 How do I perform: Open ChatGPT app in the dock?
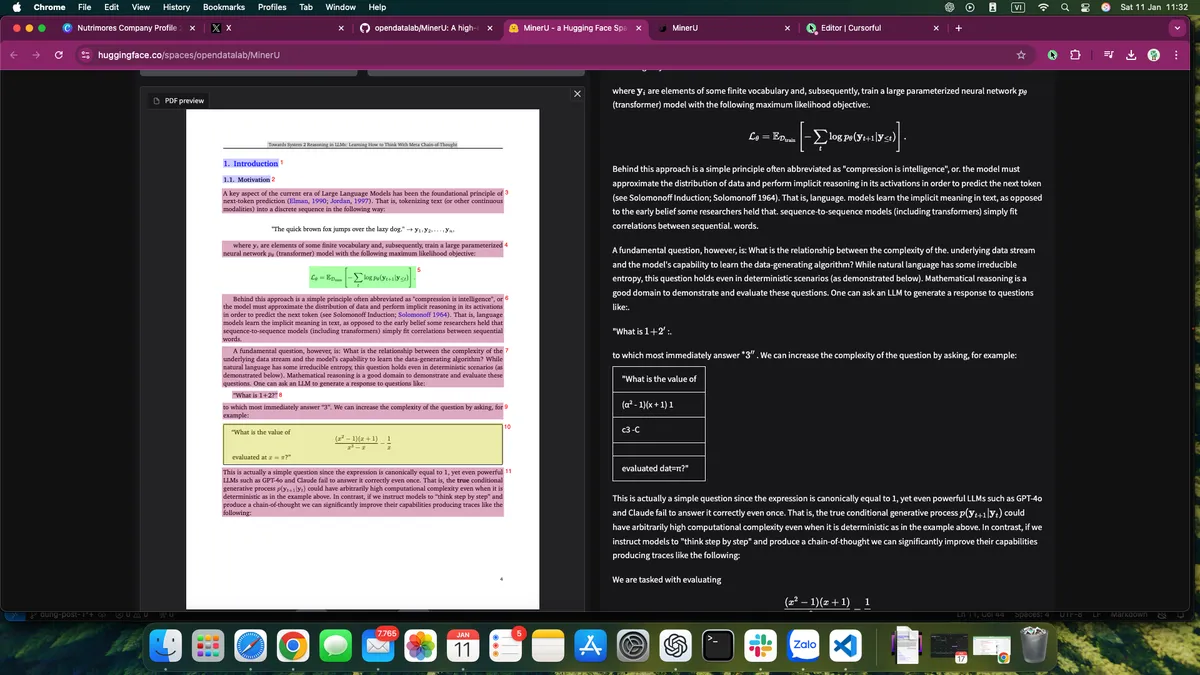pyautogui.click(x=674, y=645)
